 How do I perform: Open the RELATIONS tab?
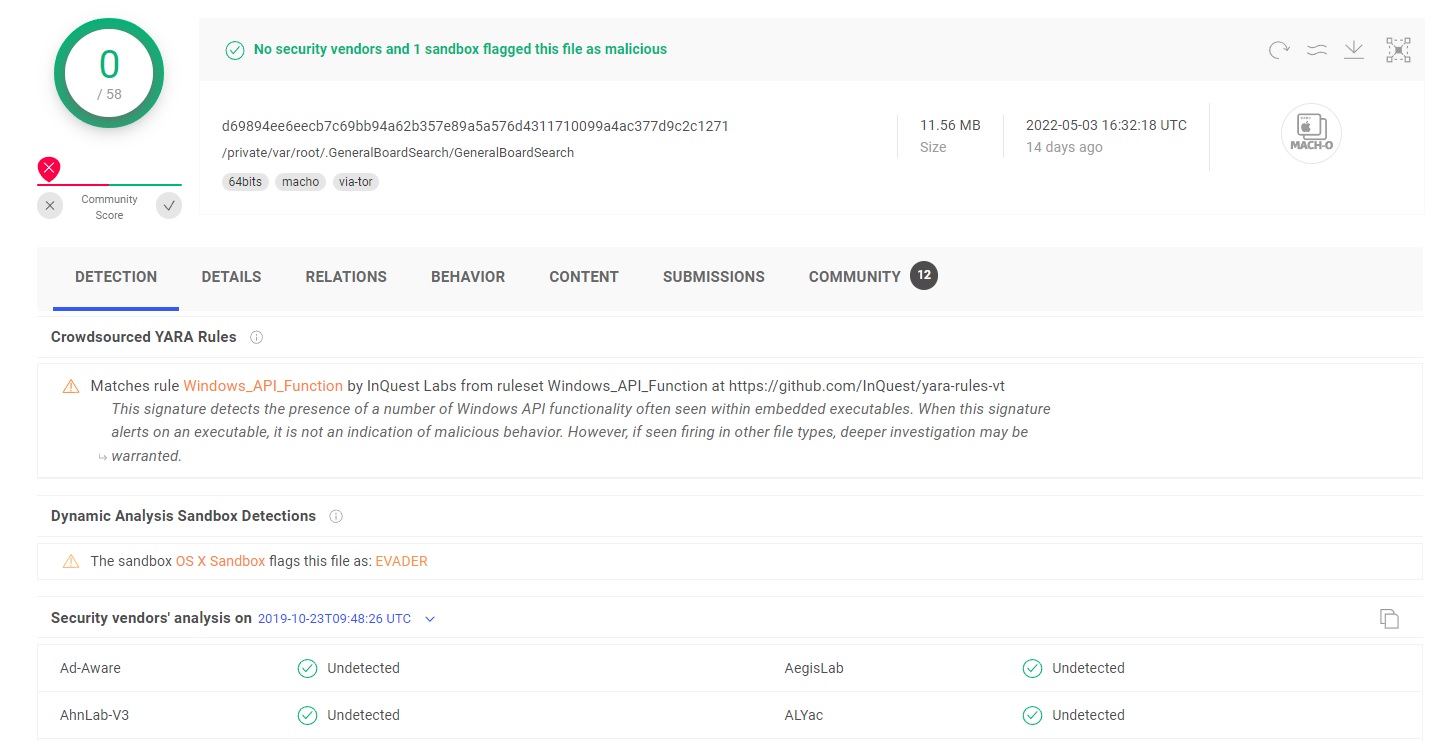[346, 277]
